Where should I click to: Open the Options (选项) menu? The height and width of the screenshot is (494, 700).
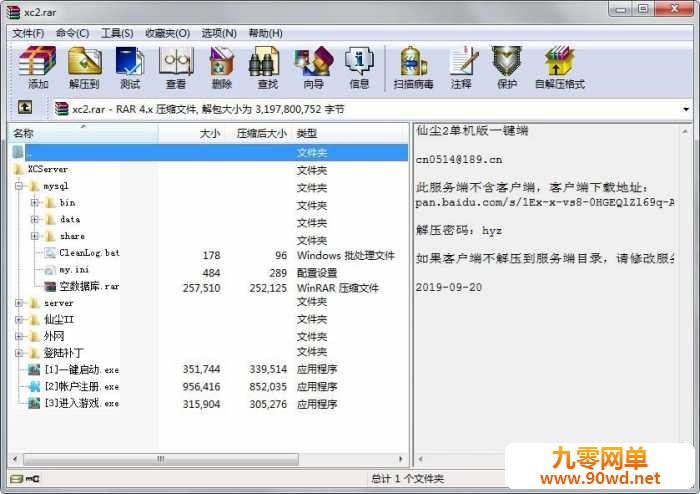219,33
